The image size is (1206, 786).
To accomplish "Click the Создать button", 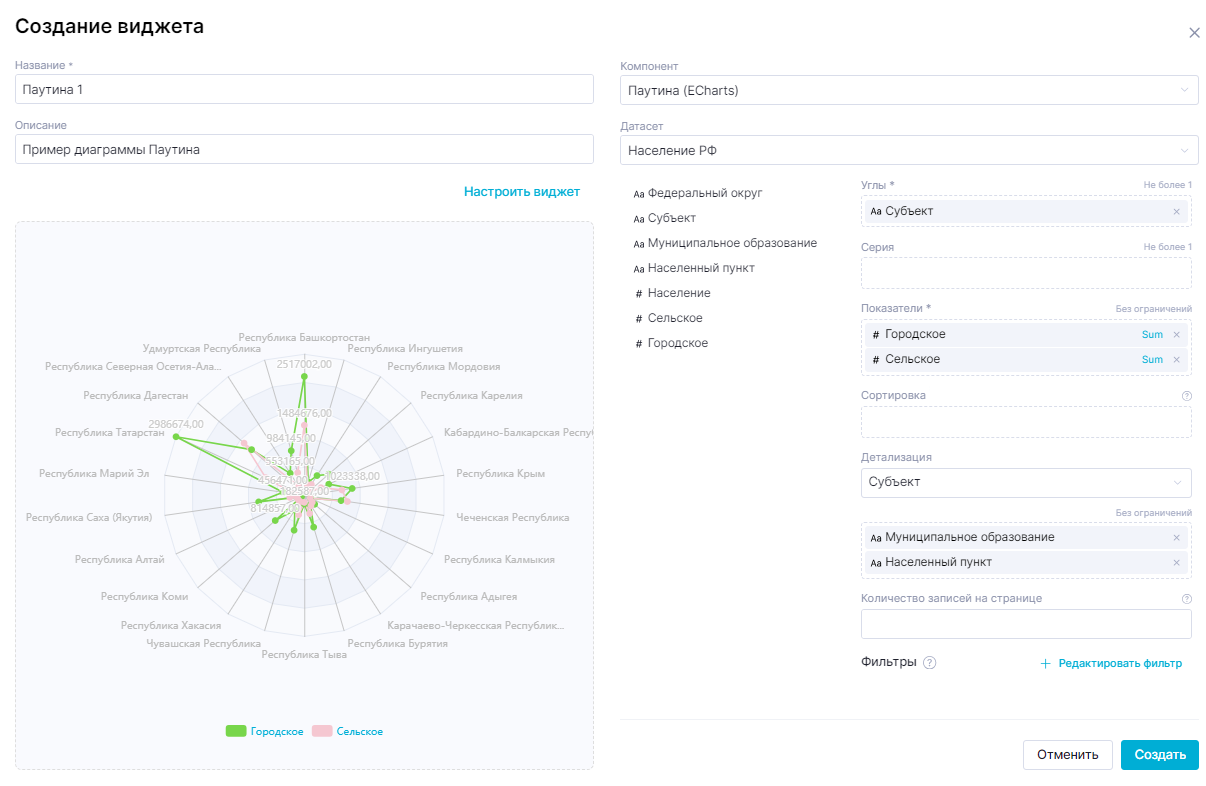I will pyautogui.click(x=1160, y=755).
